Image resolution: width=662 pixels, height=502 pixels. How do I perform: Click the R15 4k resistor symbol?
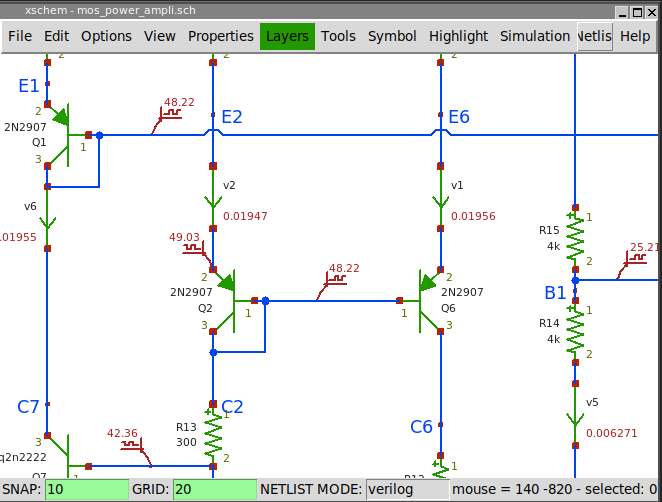[x=575, y=239]
